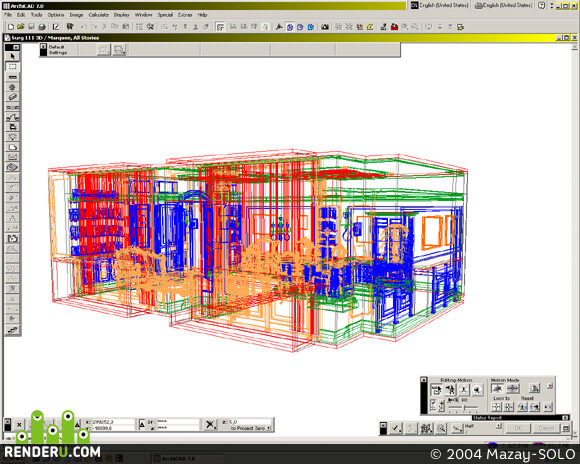Viewport: 580px width, 464px height.
Task: Click the camera icon in top toolbar
Action: (x=325, y=27)
